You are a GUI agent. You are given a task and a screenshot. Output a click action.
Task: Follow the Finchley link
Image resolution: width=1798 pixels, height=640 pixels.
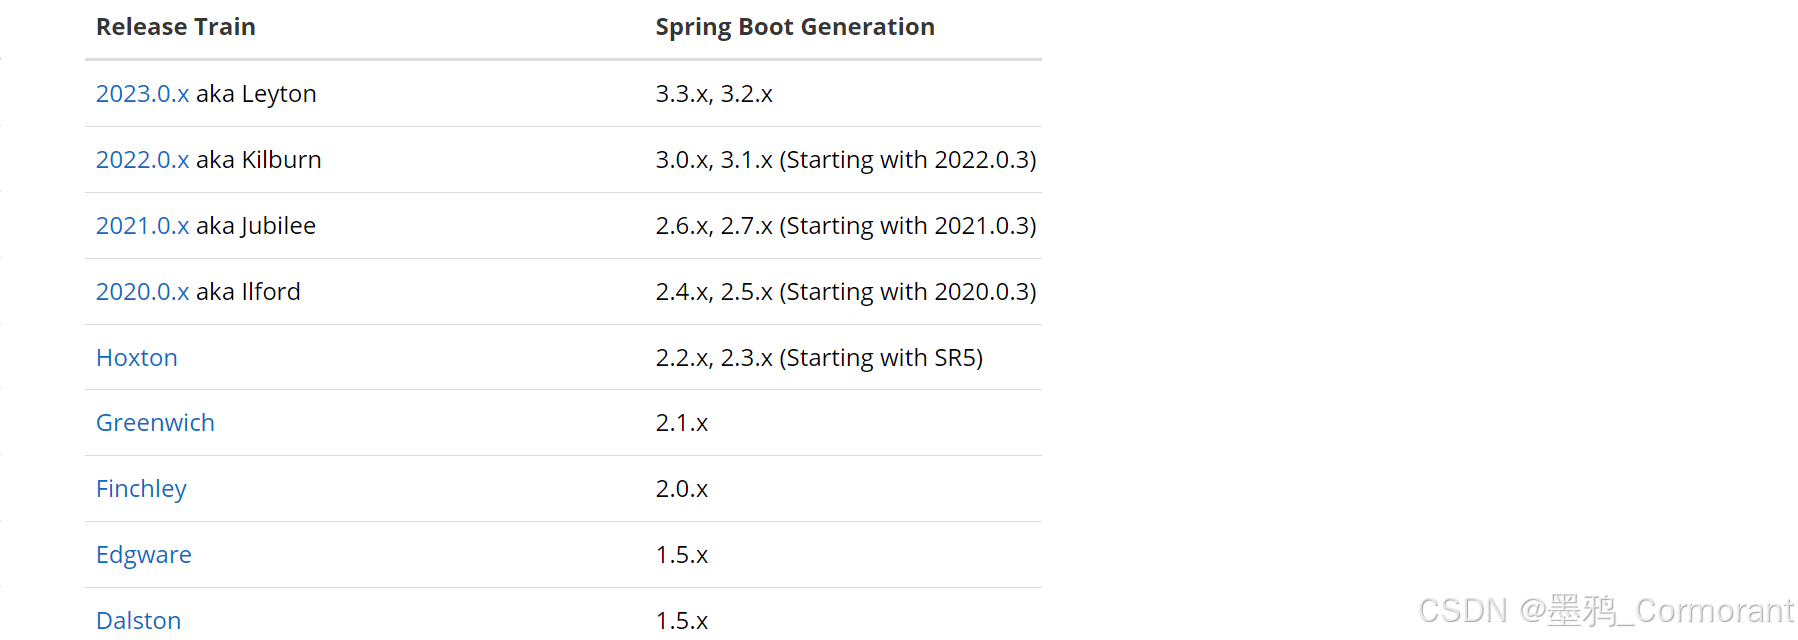click(x=141, y=489)
